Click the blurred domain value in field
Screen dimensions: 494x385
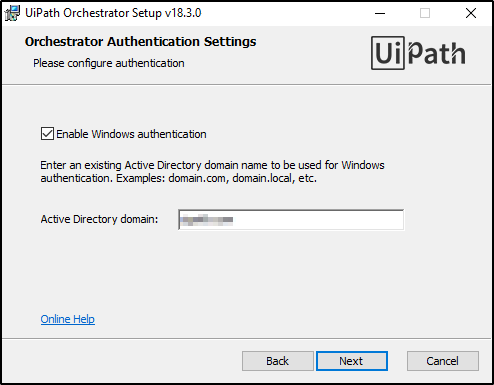point(207,220)
